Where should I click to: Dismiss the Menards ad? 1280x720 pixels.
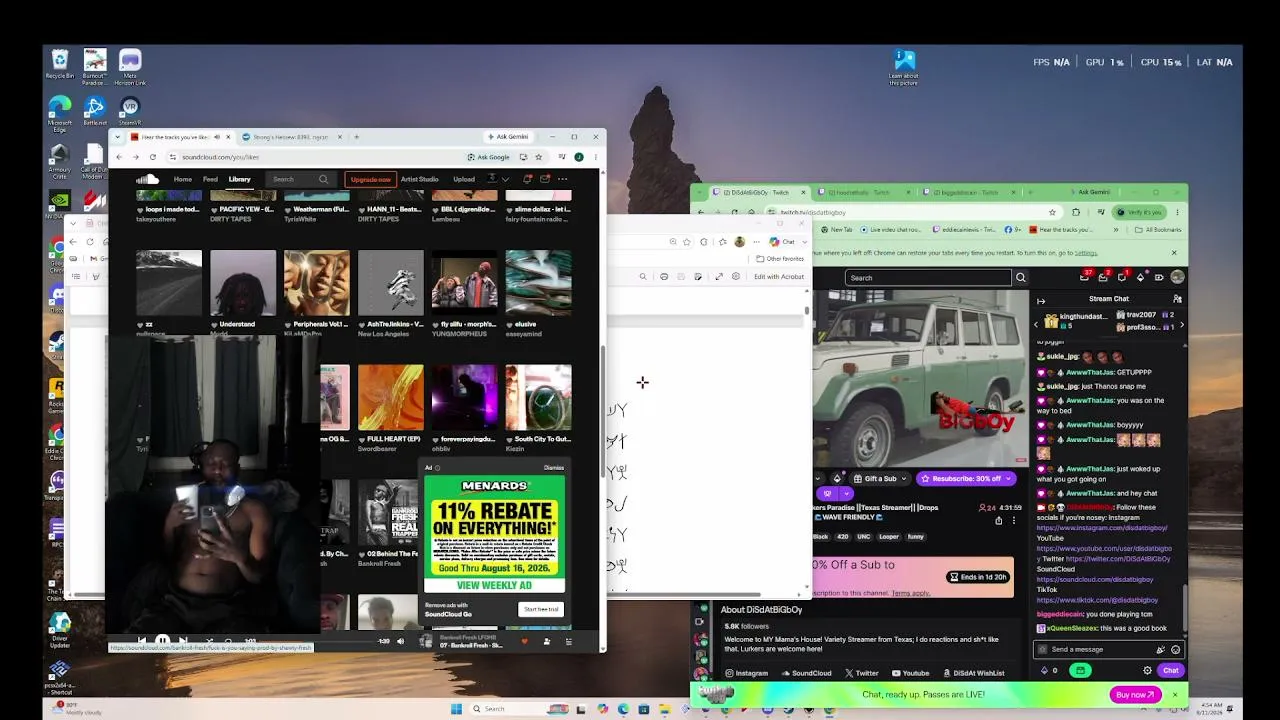pyautogui.click(x=553, y=467)
